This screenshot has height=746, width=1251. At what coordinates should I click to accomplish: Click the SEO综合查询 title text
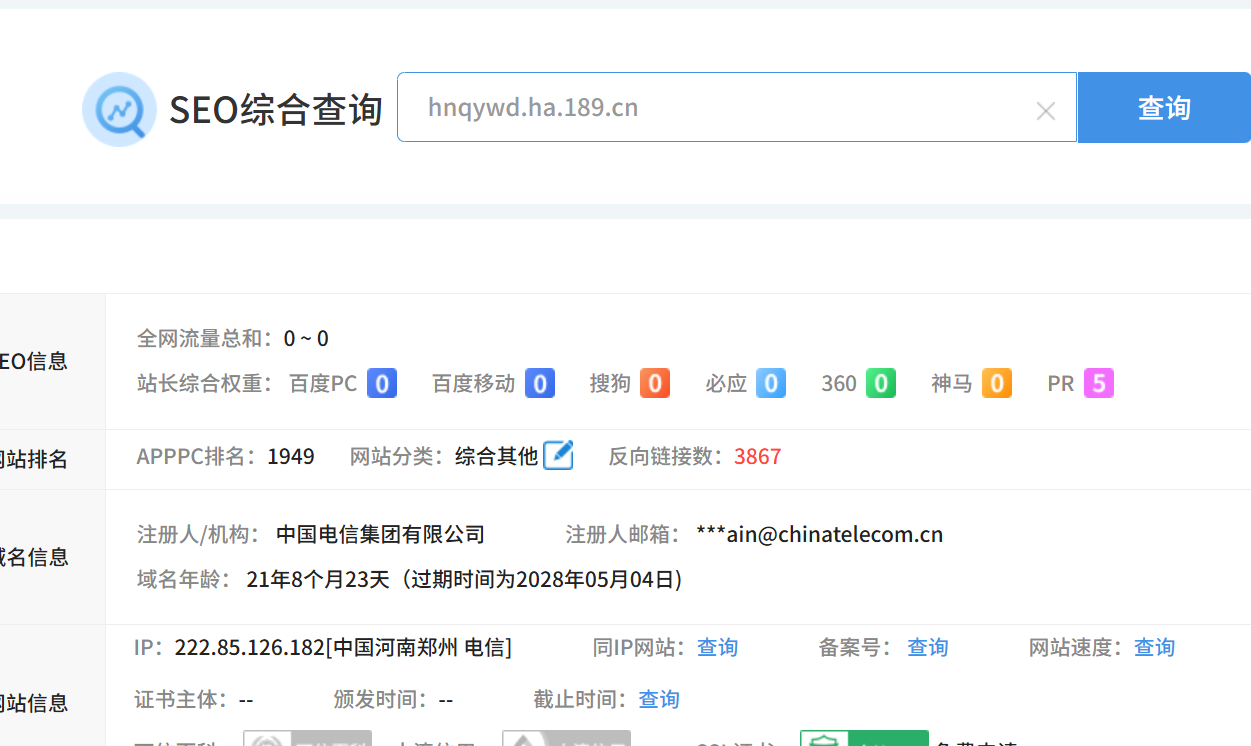coord(276,110)
